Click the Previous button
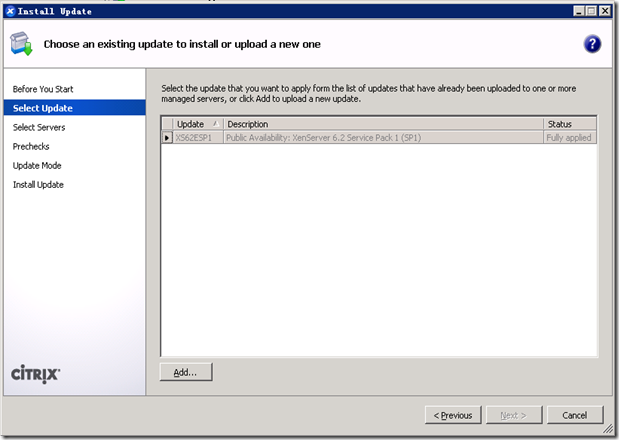Screen dimensions: 619x440 (453, 415)
